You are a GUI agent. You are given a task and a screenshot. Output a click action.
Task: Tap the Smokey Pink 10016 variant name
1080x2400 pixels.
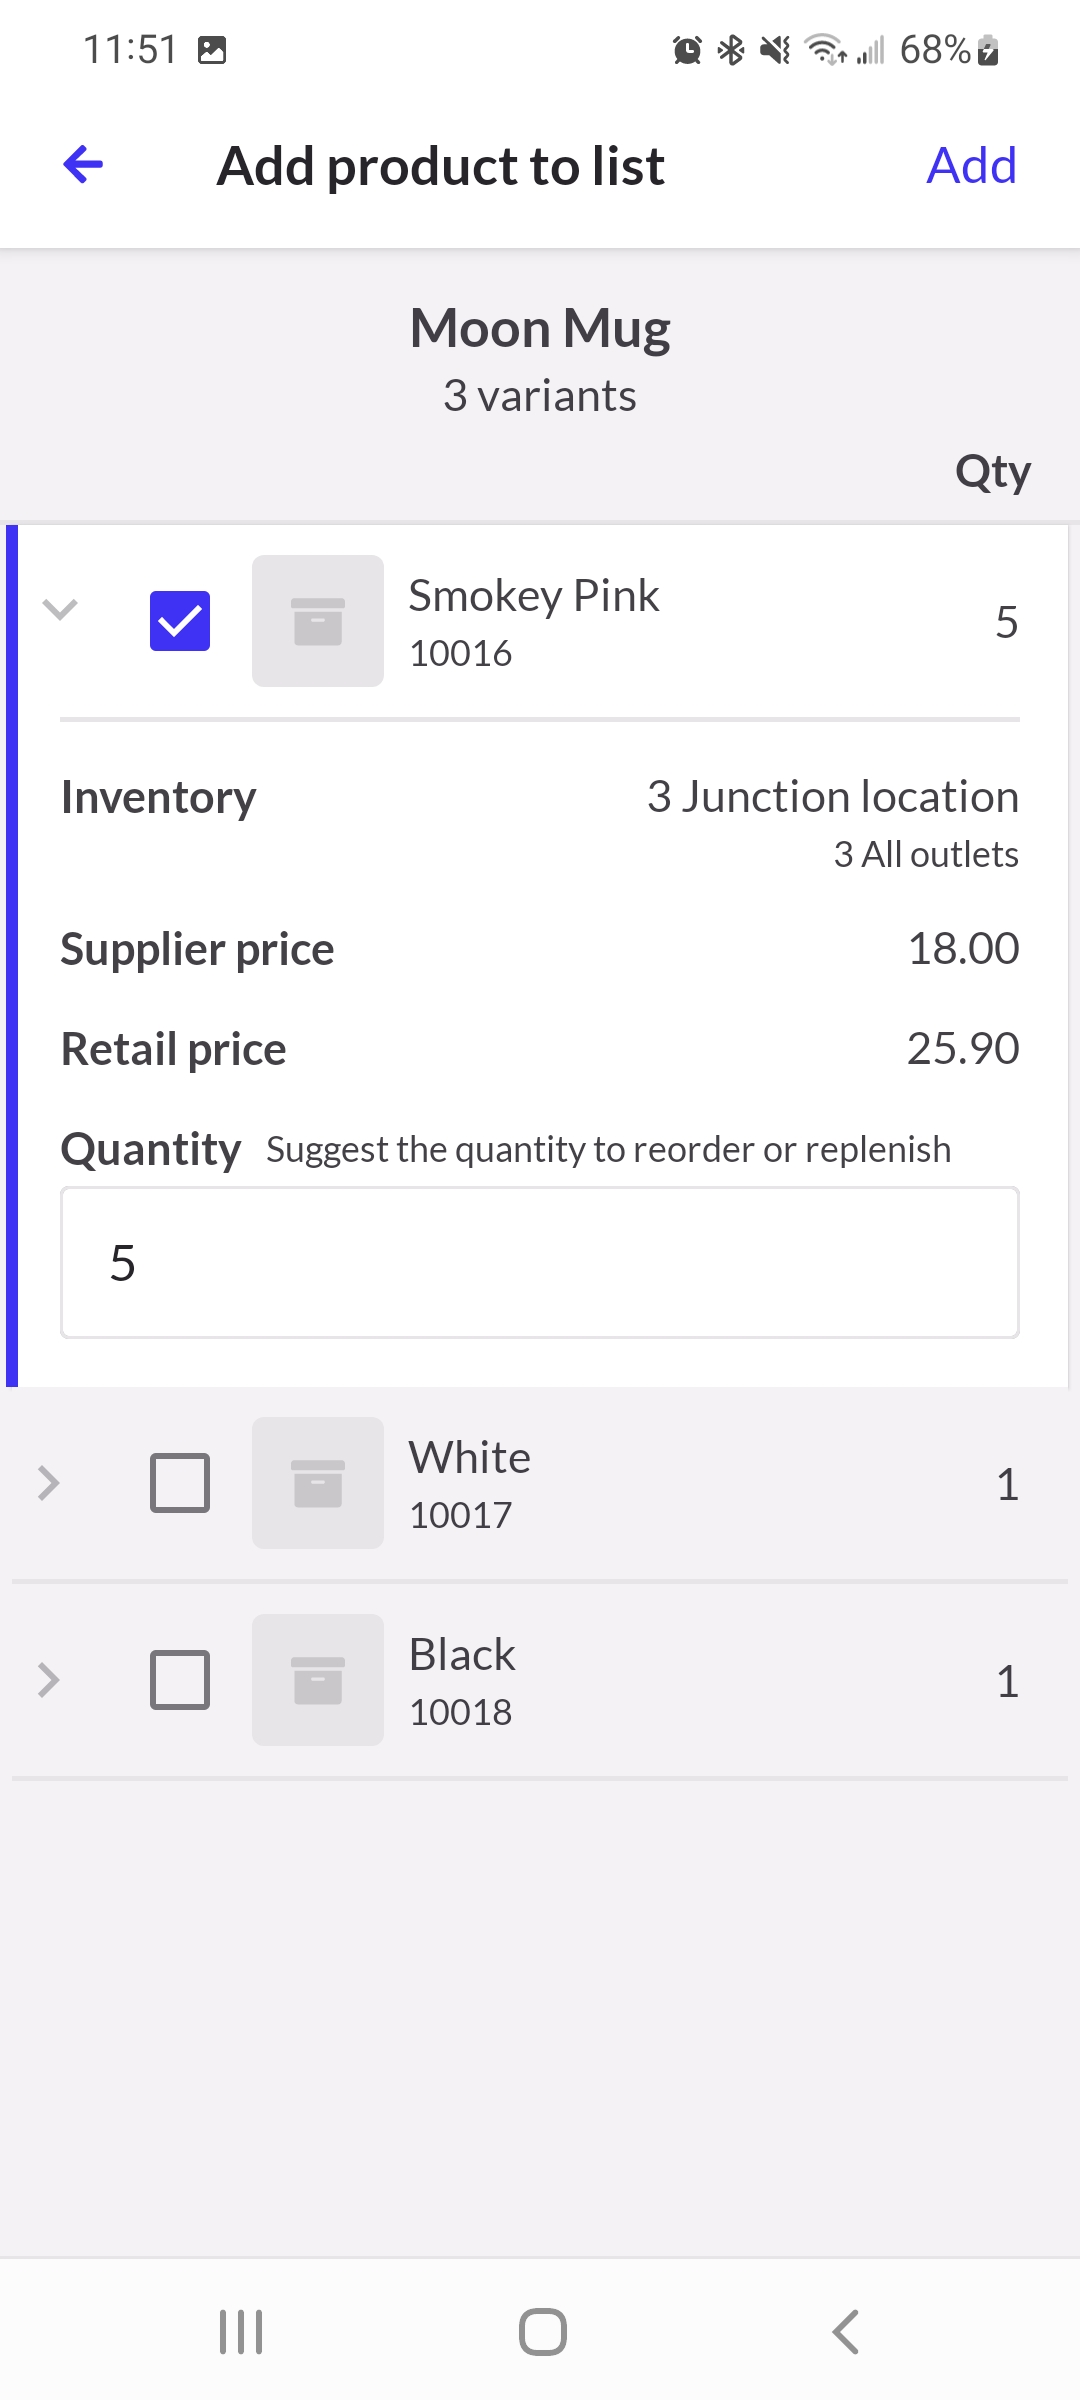pyautogui.click(x=534, y=597)
